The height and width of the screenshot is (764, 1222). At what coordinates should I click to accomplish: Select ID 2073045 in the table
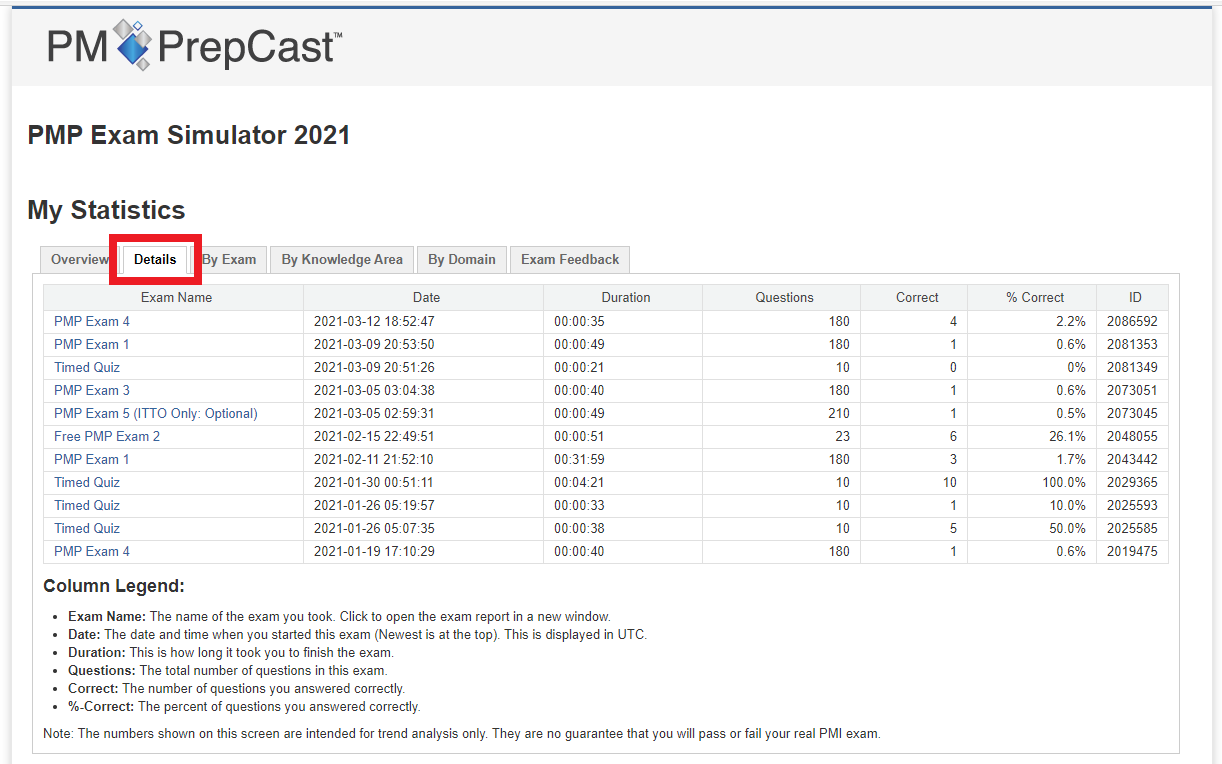pos(1132,414)
